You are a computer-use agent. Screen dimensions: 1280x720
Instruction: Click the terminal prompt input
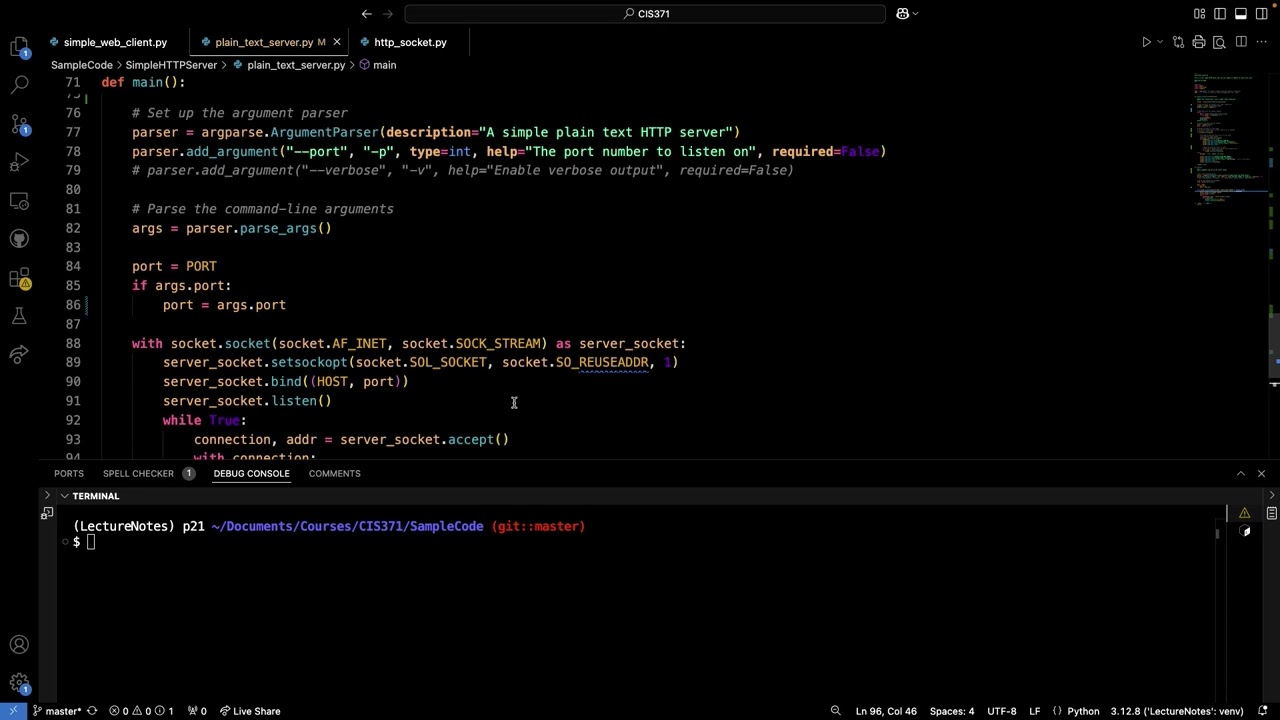90,542
